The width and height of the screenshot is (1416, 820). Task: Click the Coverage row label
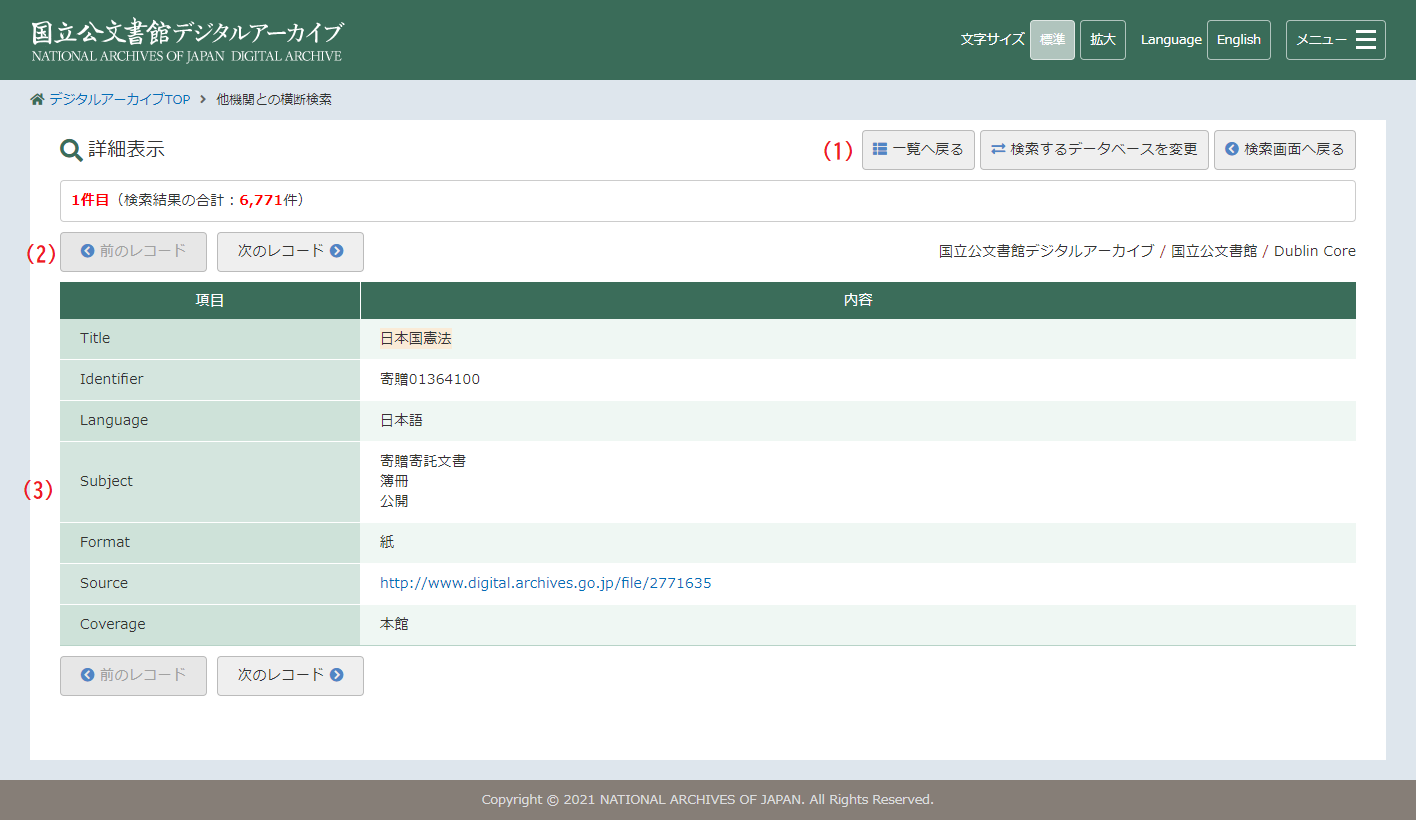pyautogui.click(x=112, y=624)
